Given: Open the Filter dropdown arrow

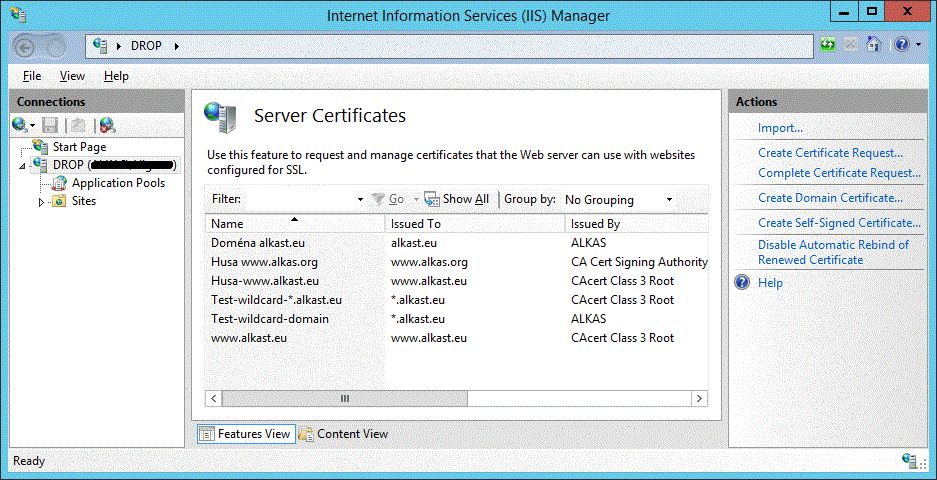Looking at the screenshot, I should click(360, 200).
